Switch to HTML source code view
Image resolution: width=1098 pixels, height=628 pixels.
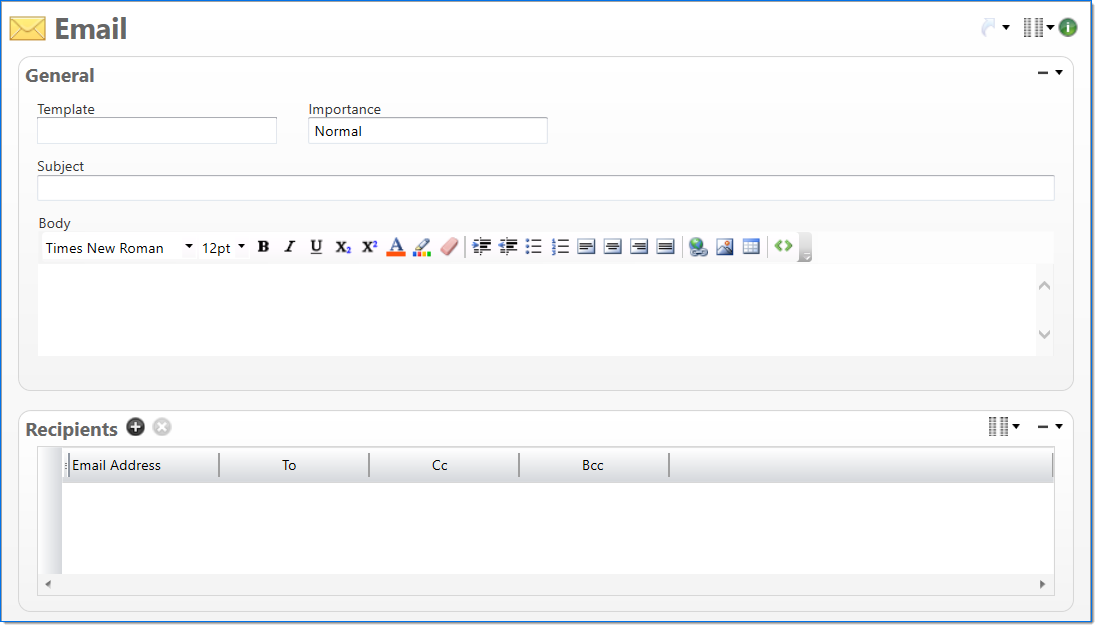pyautogui.click(x=783, y=246)
